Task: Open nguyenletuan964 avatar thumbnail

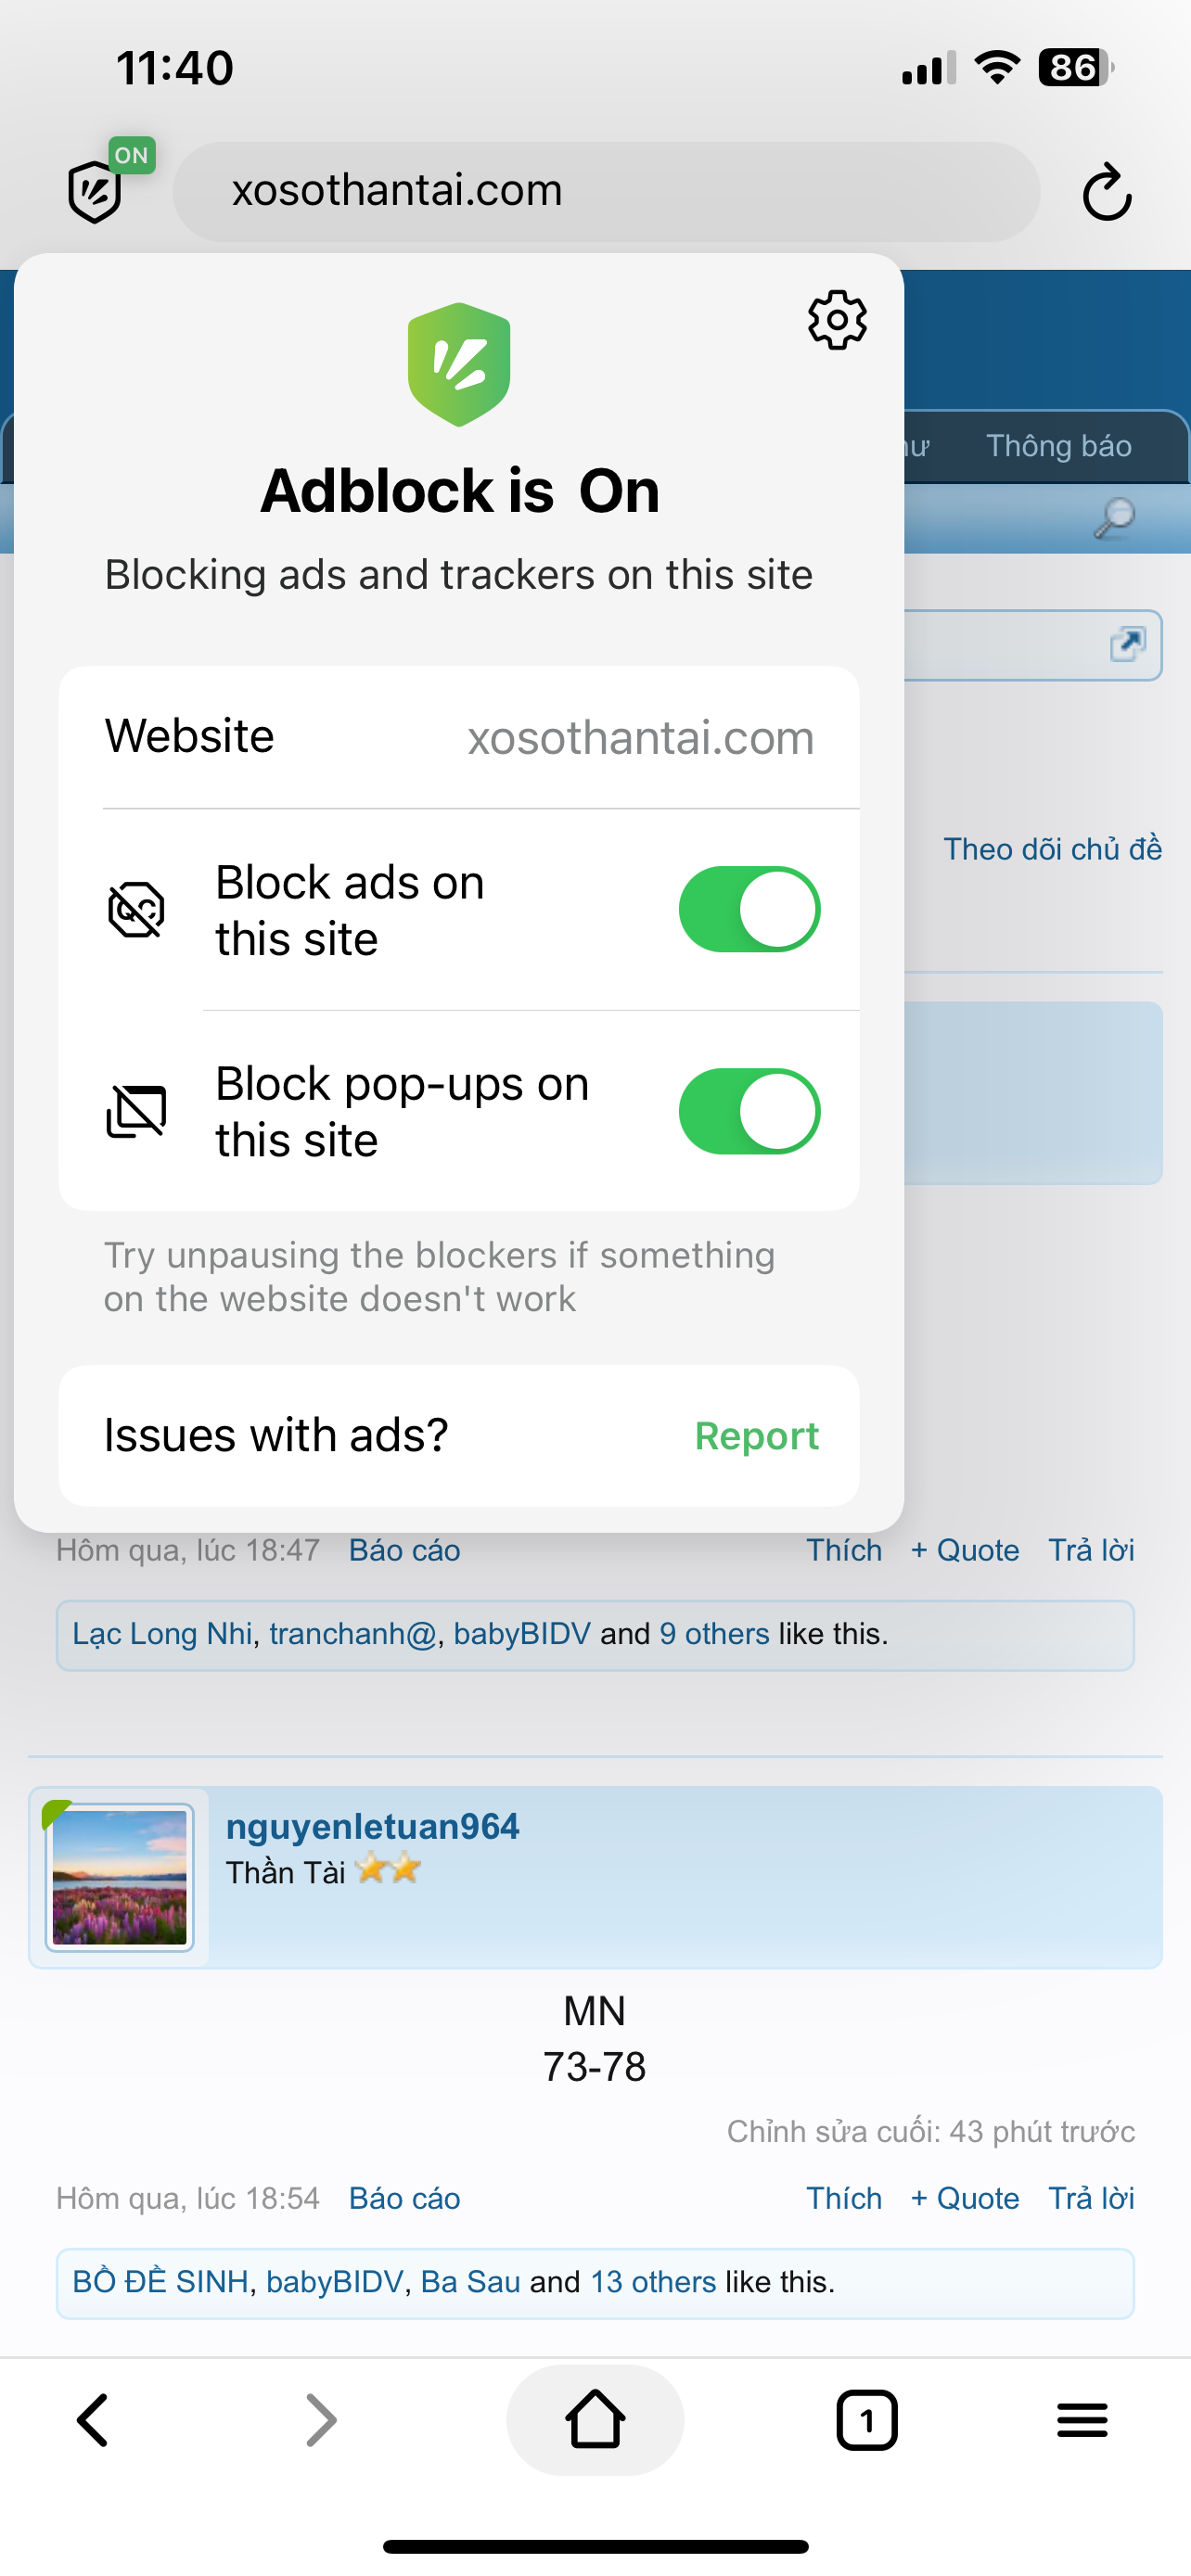Action: pos(119,1877)
